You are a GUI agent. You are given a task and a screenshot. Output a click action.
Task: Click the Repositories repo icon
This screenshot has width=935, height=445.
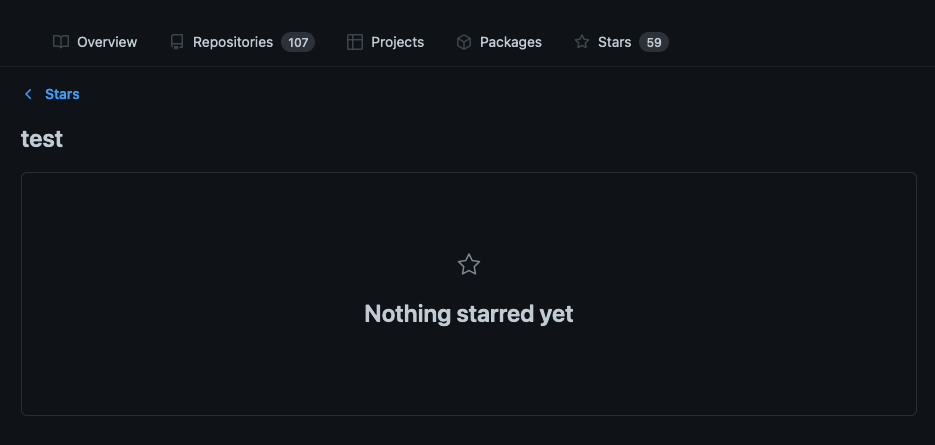(177, 42)
